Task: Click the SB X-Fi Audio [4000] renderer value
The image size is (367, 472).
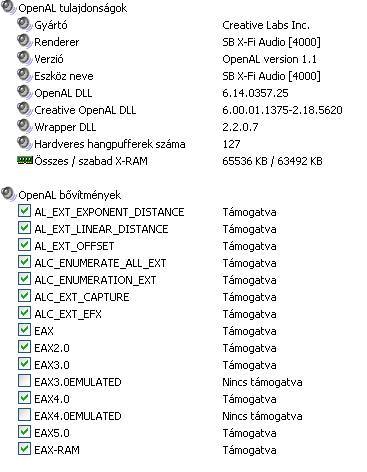Action: click(x=271, y=42)
